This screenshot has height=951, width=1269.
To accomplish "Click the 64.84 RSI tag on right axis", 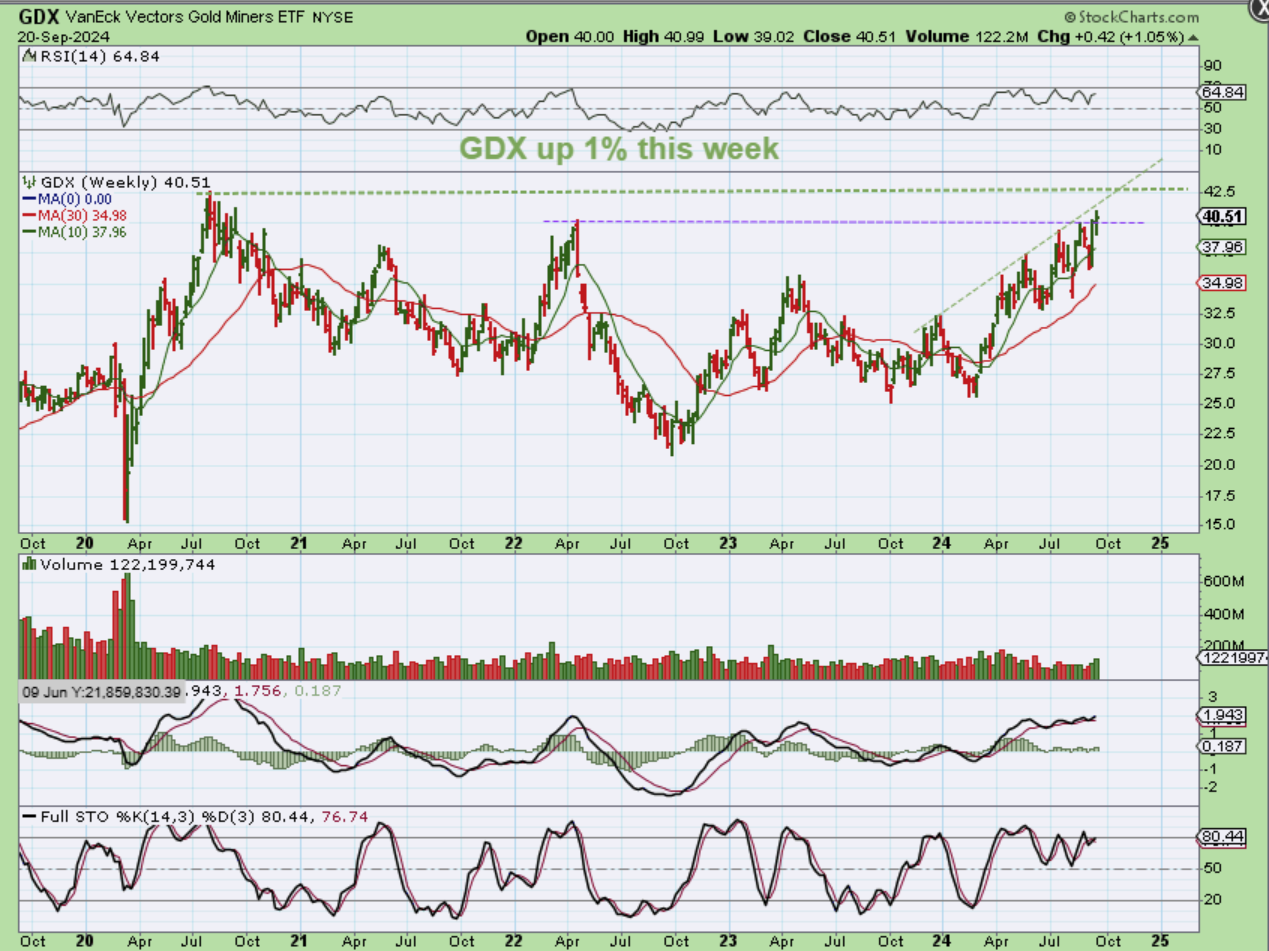I will pos(1224,92).
